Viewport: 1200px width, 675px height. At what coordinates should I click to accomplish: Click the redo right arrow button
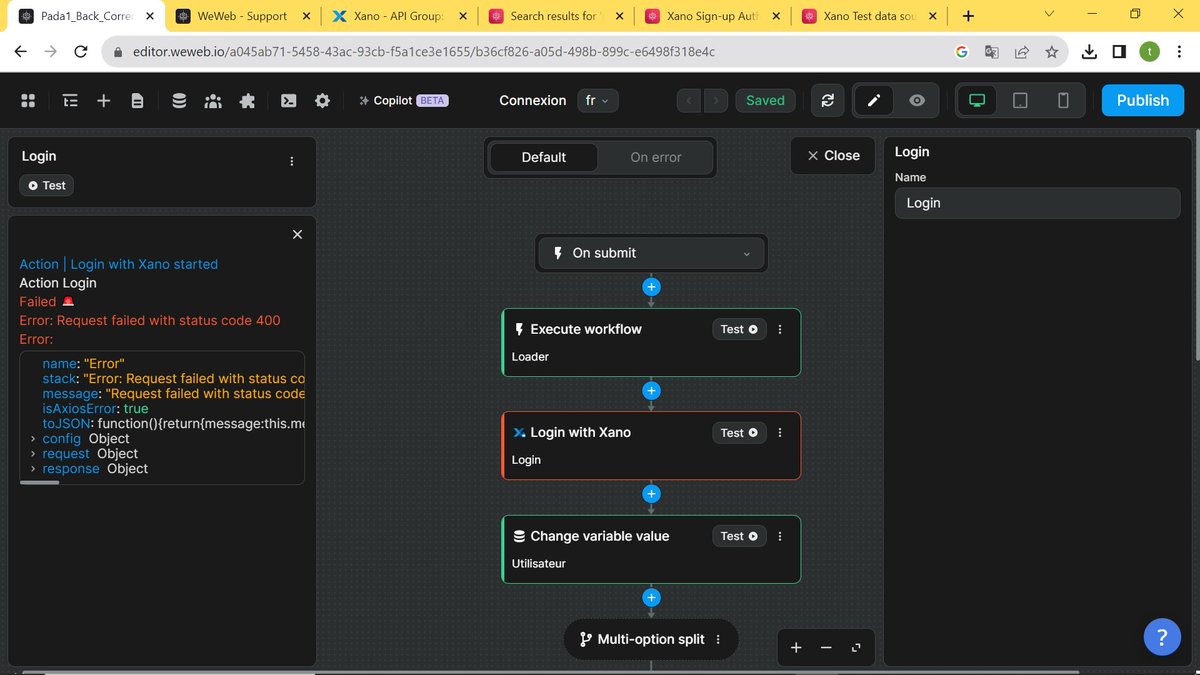pos(716,100)
